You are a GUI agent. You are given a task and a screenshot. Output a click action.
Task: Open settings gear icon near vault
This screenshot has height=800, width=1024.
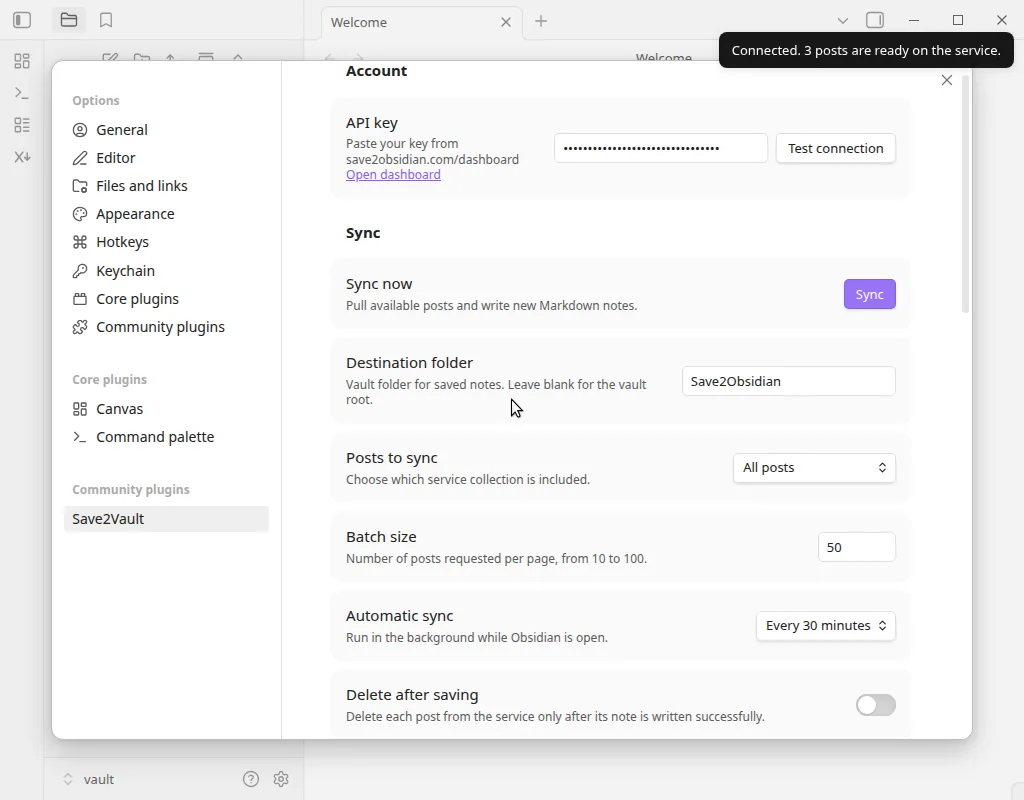[281, 778]
